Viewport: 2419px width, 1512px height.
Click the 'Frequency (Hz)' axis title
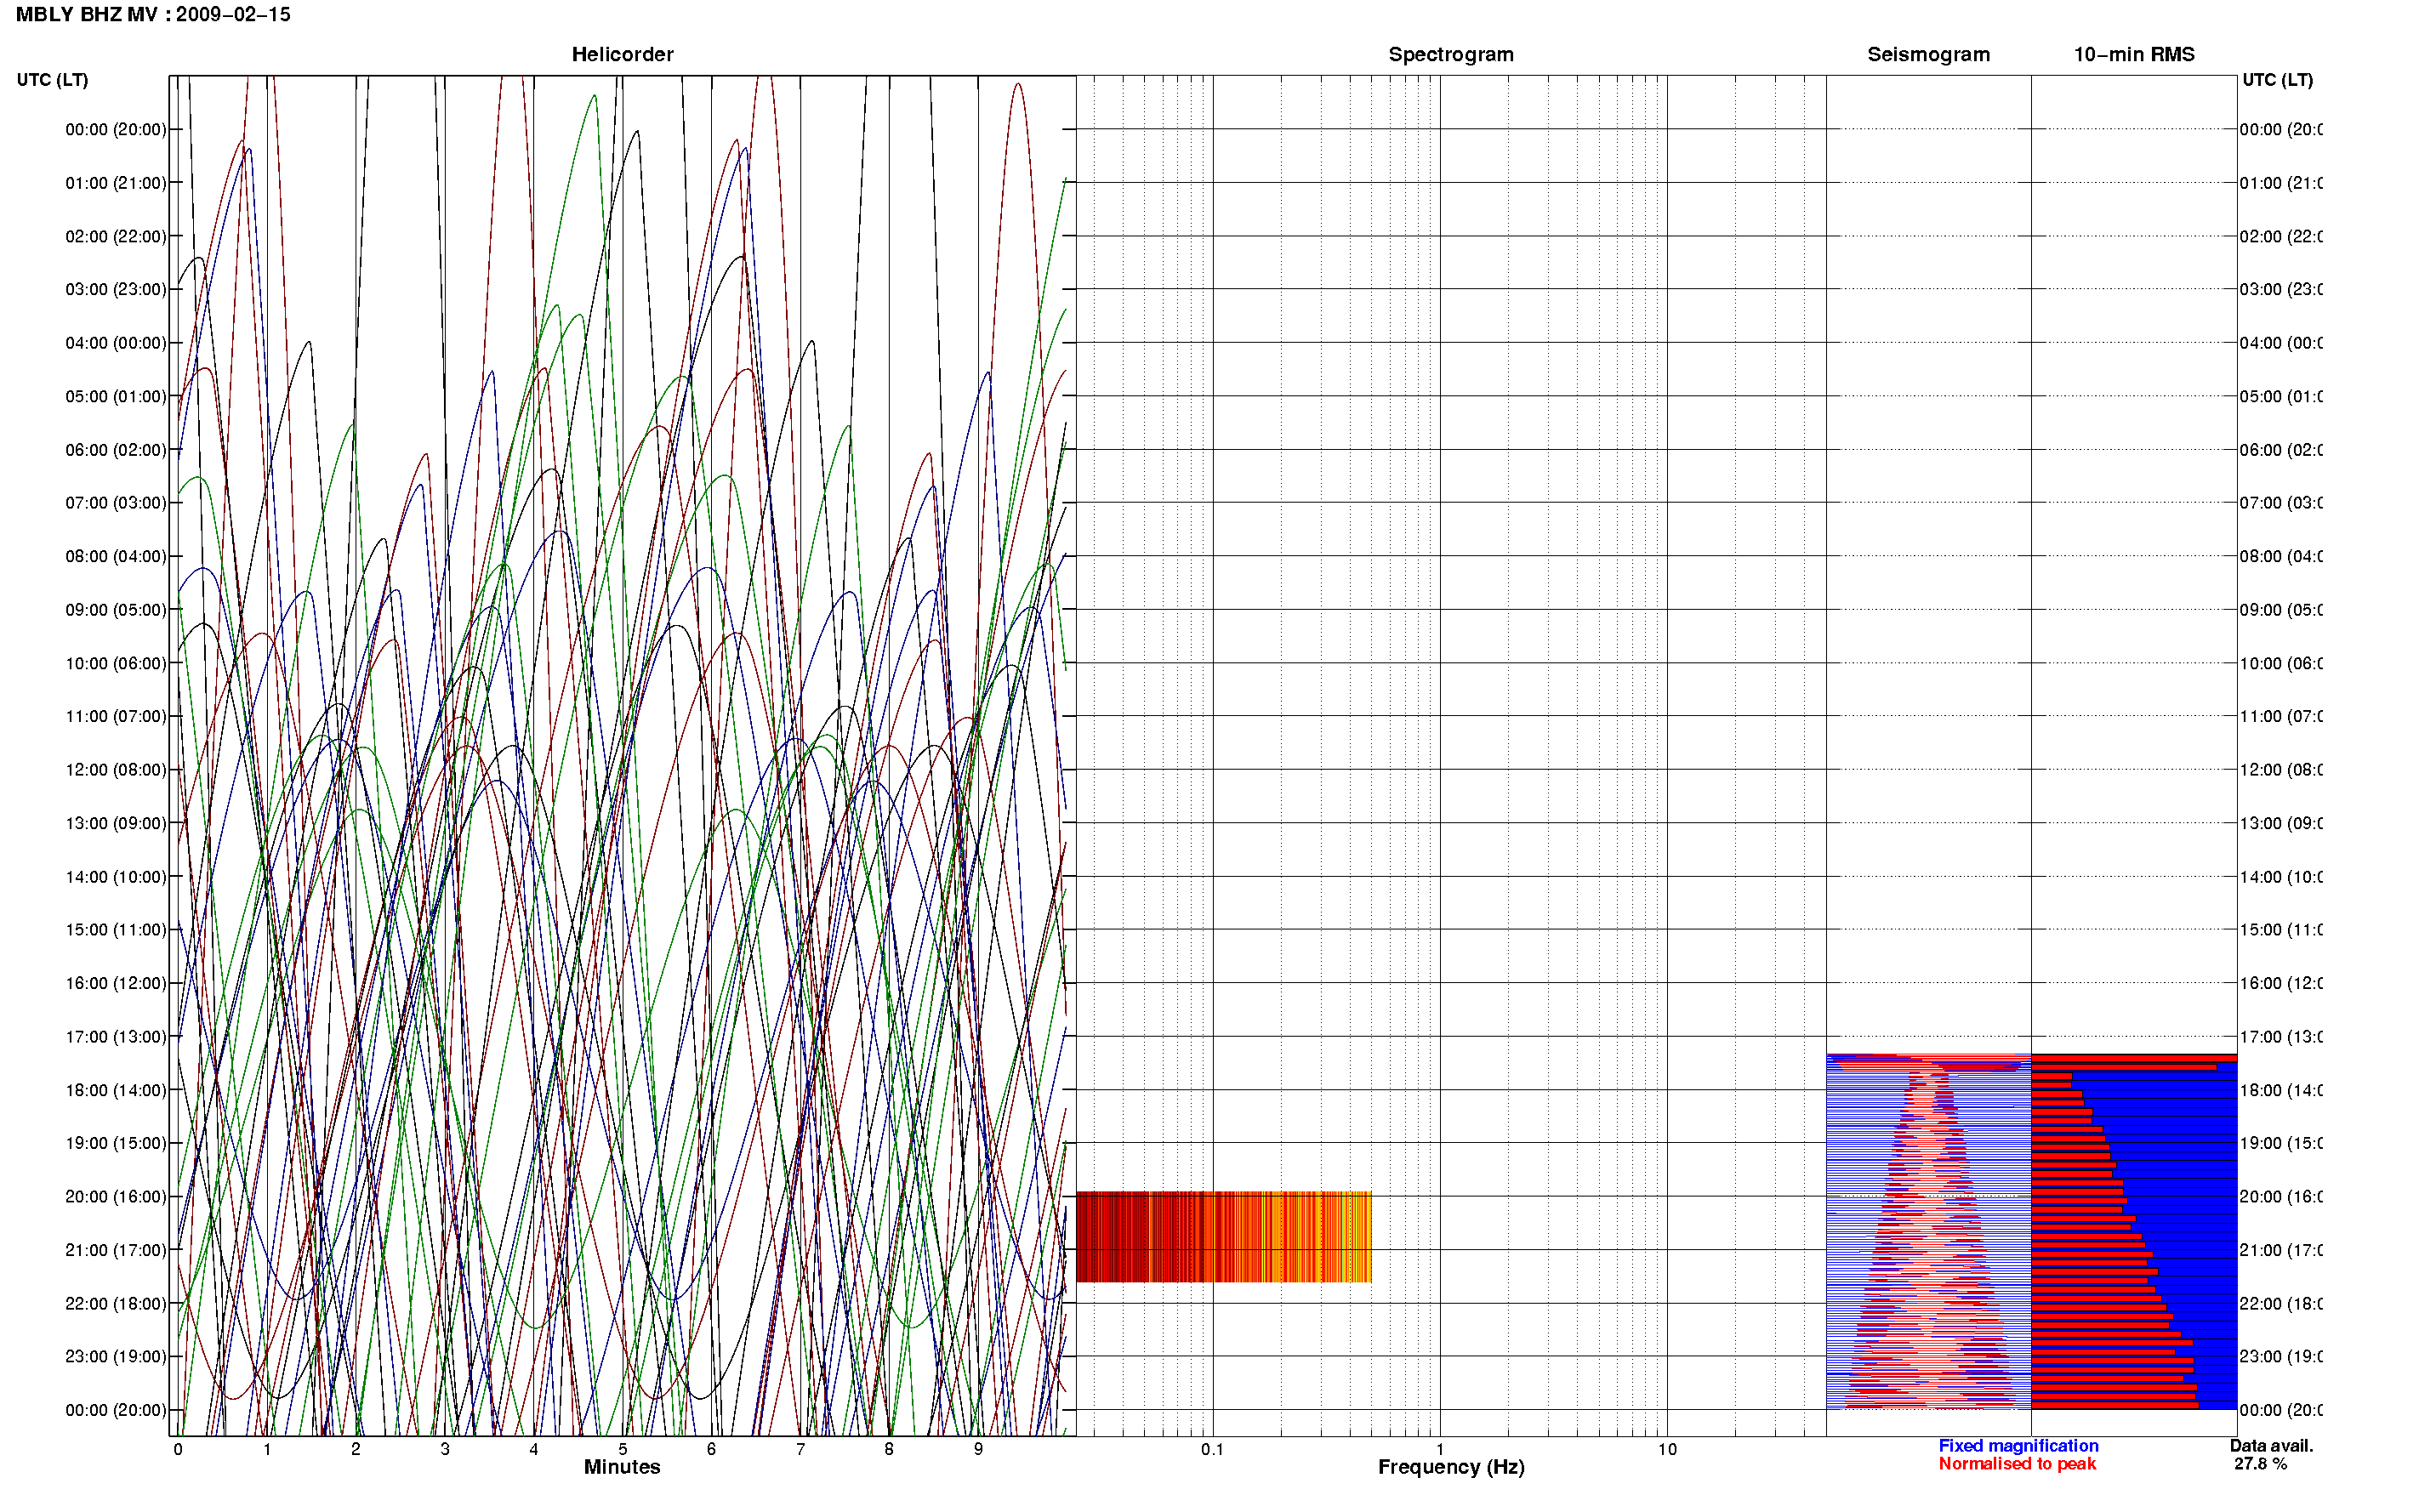[x=1451, y=1467]
